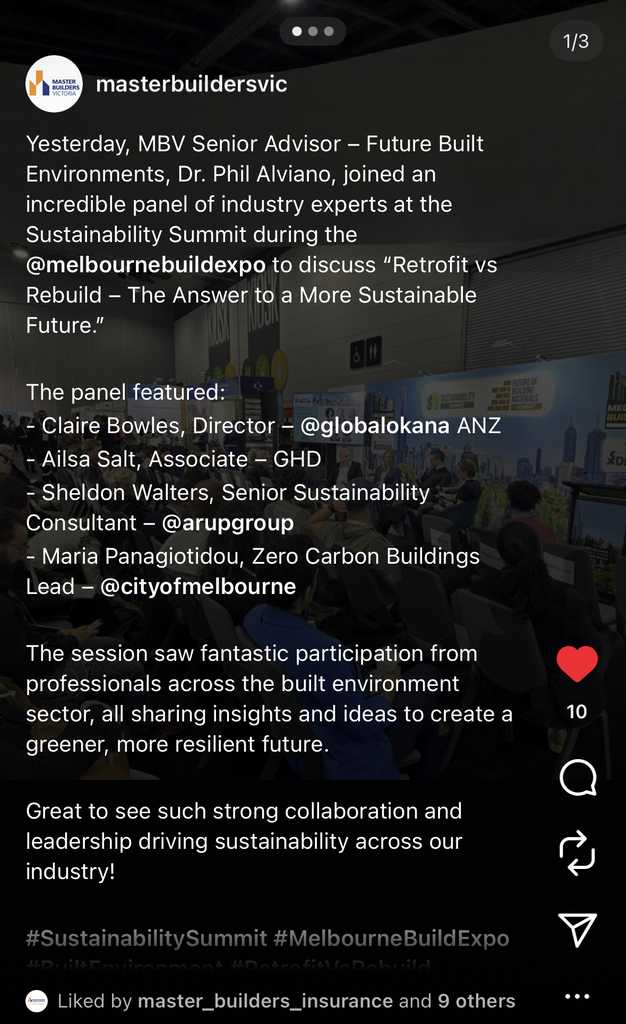Tap the repost arrows icon
626x1024 pixels.
577,853
